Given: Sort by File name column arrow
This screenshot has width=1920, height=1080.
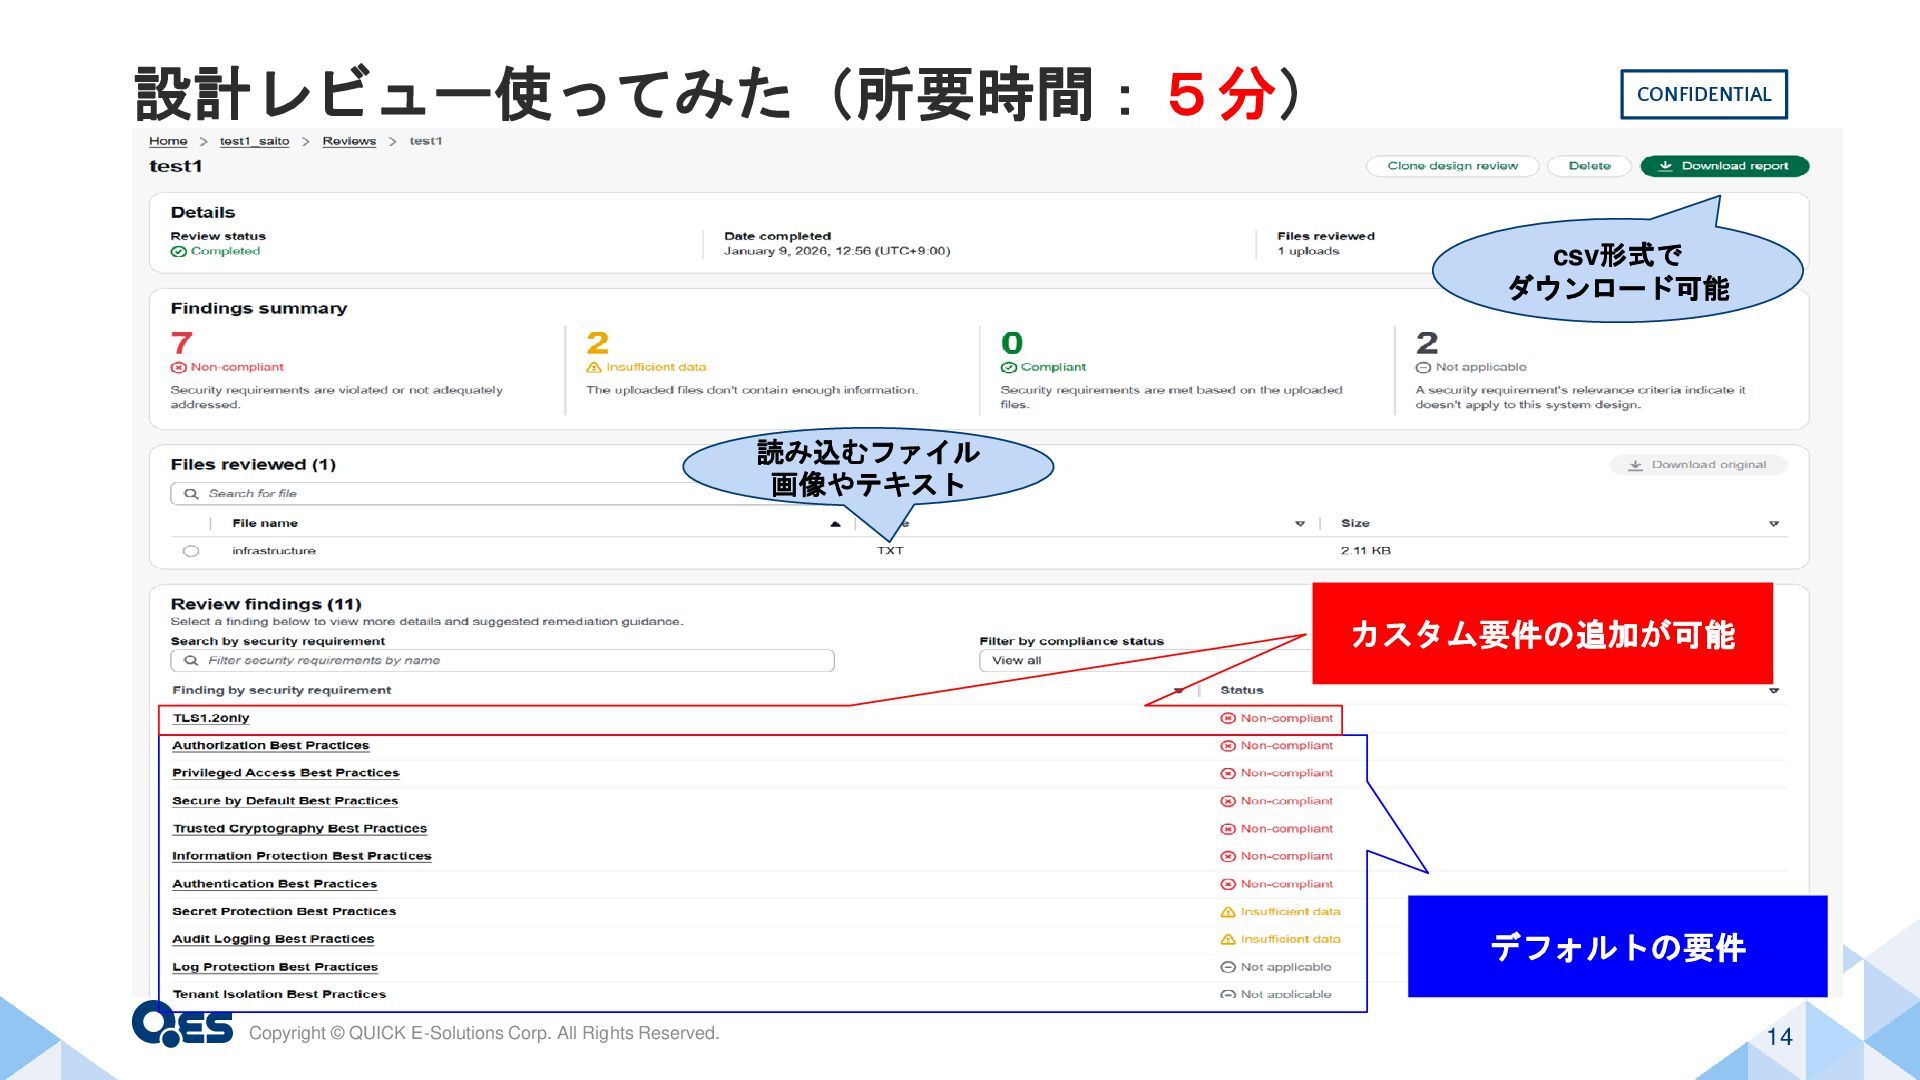Looking at the screenshot, I should [835, 524].
